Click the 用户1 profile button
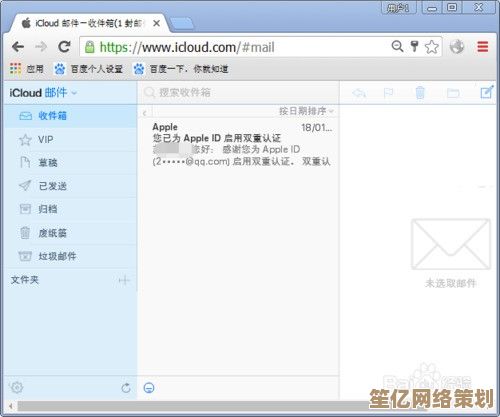This screenshot has width=500, height=417. [x=398, y=7]
